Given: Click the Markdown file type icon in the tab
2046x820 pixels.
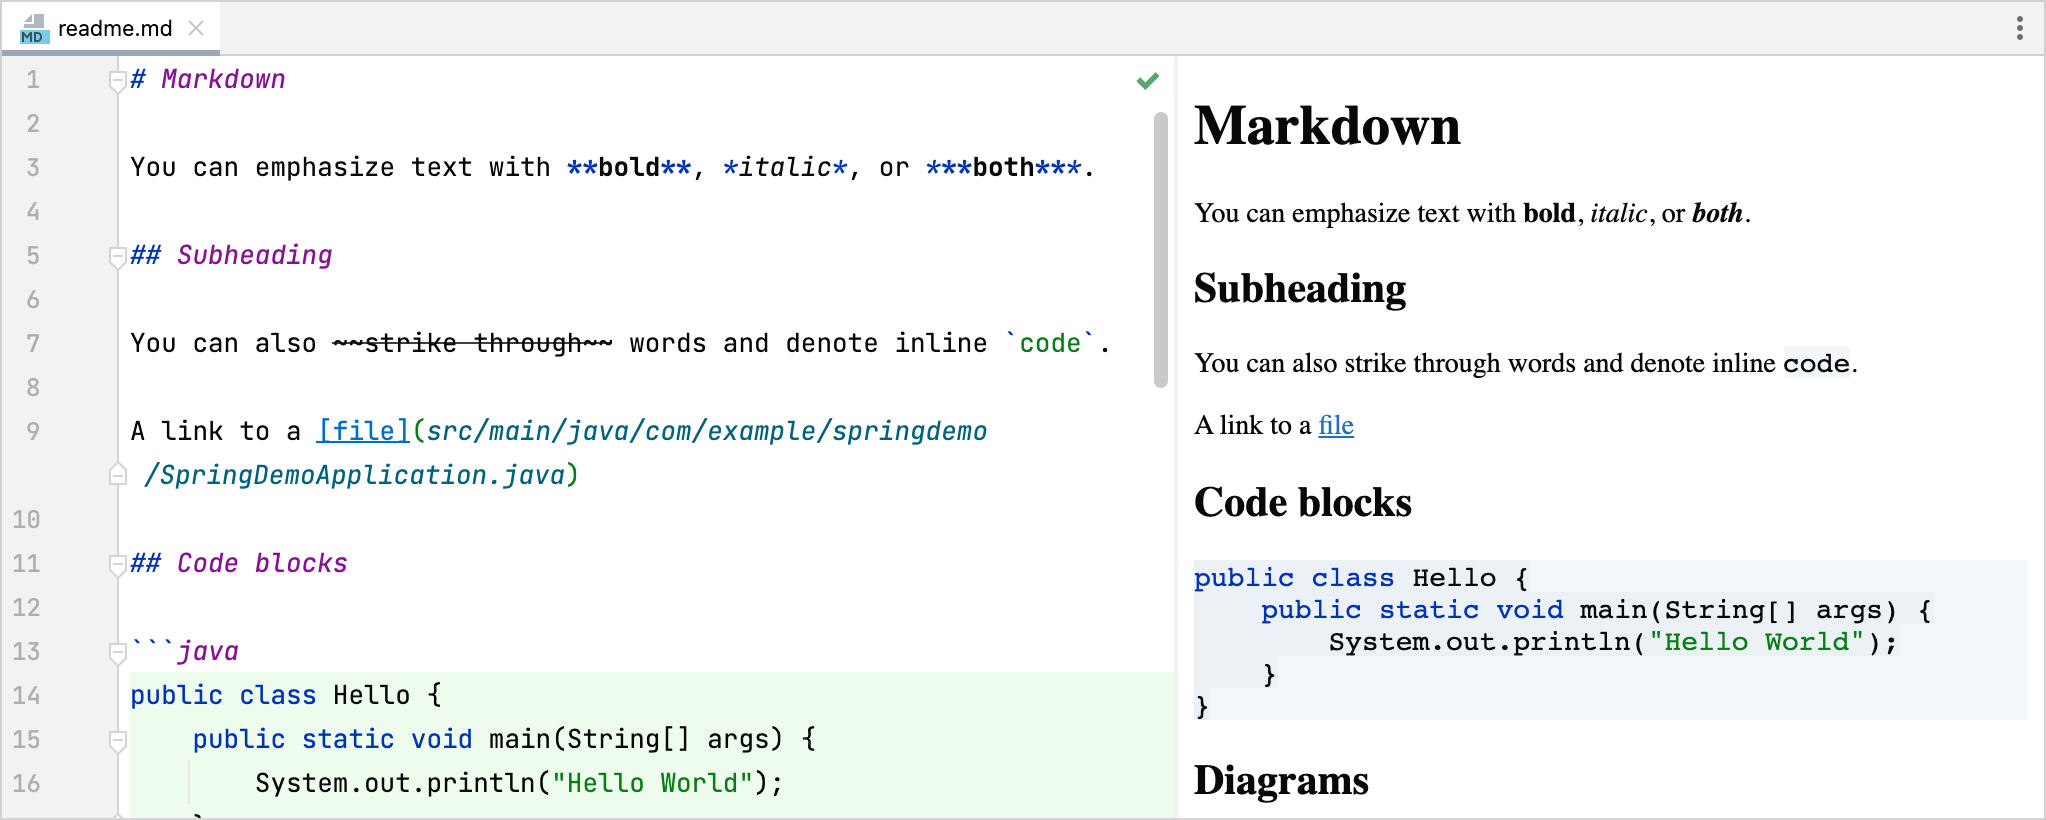Looking at the screenshot, I should (x=33, y=29).
